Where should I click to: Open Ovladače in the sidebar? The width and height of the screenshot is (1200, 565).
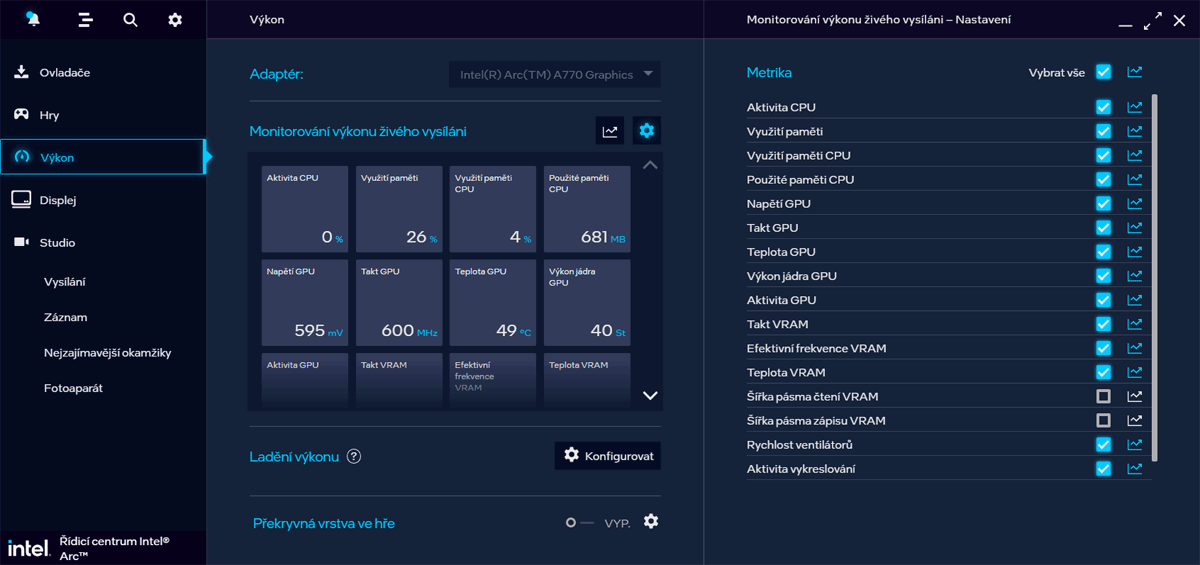pos(103,72)
